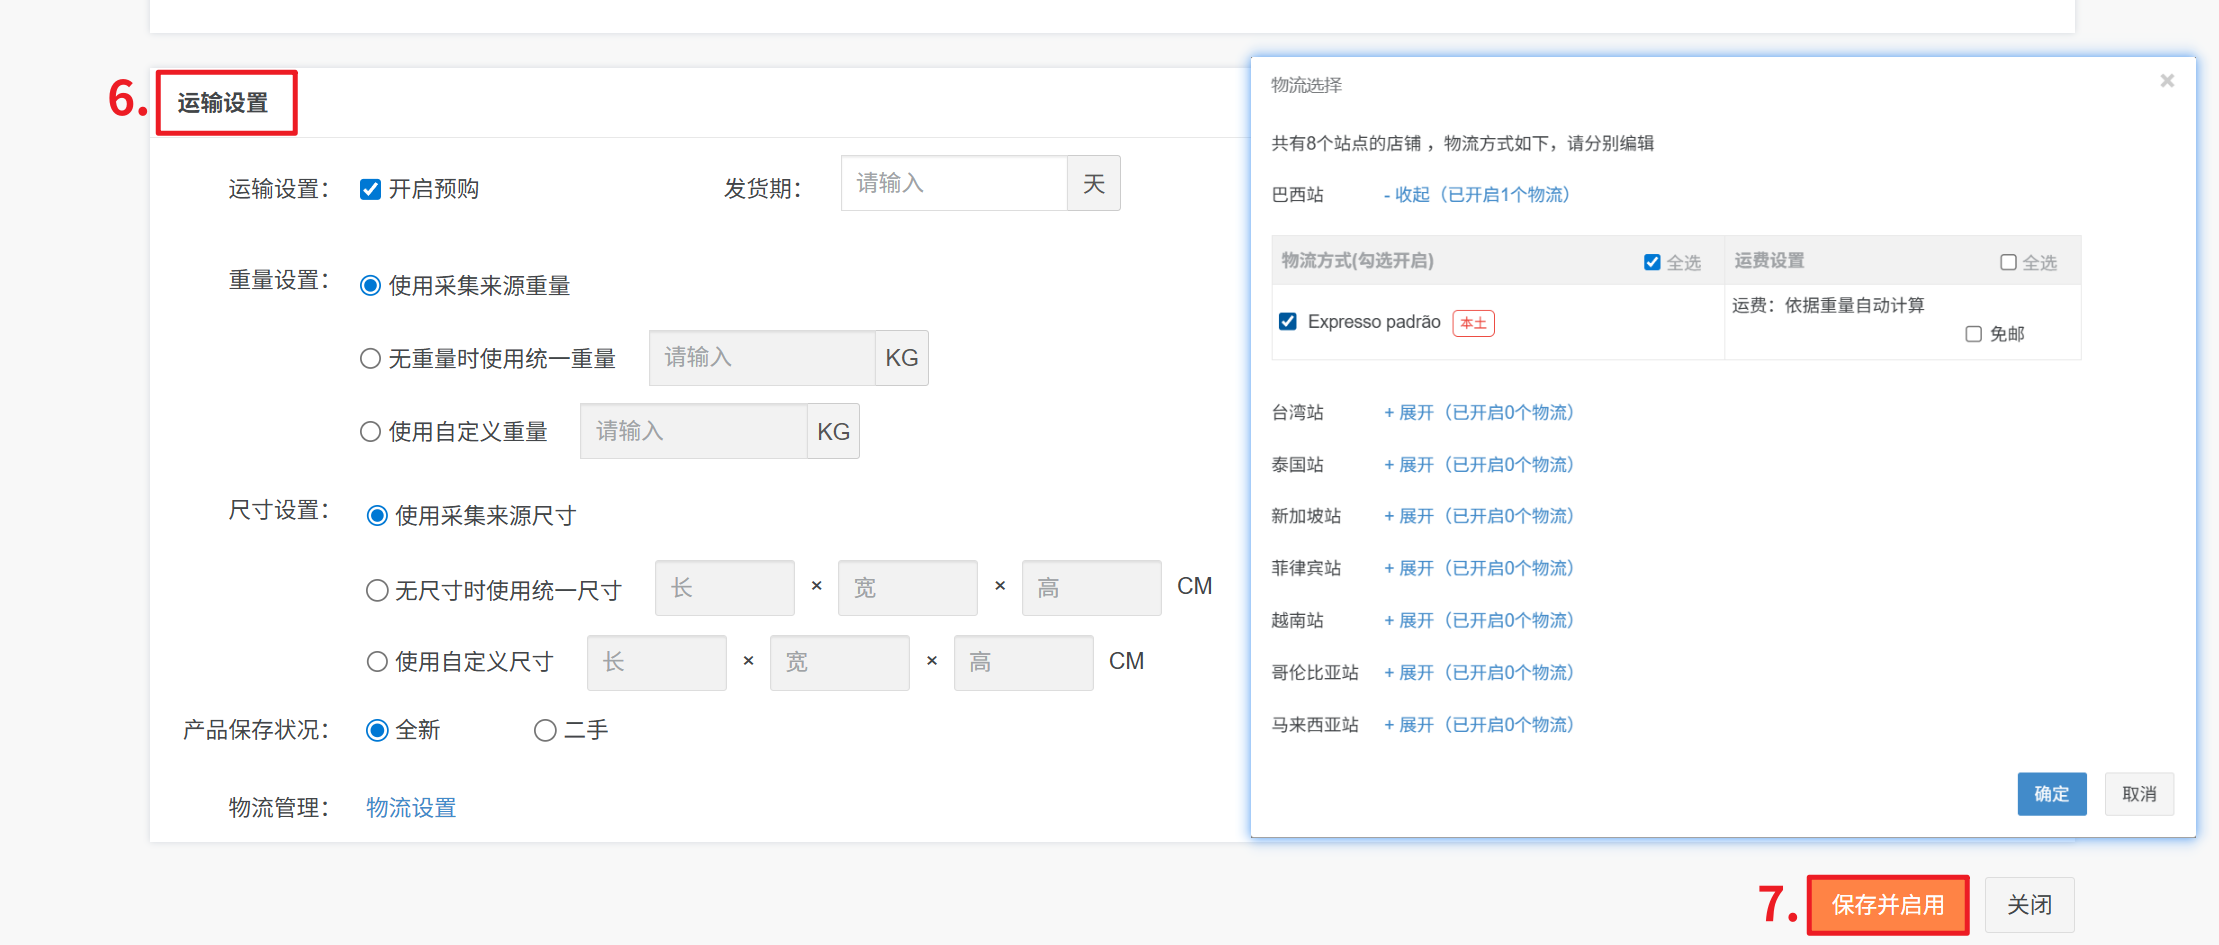The width and height of the screenshot is (2219, 945).
Task: Uncheck the 开启预购 checkbox
Action: click(x=370, y=190)
